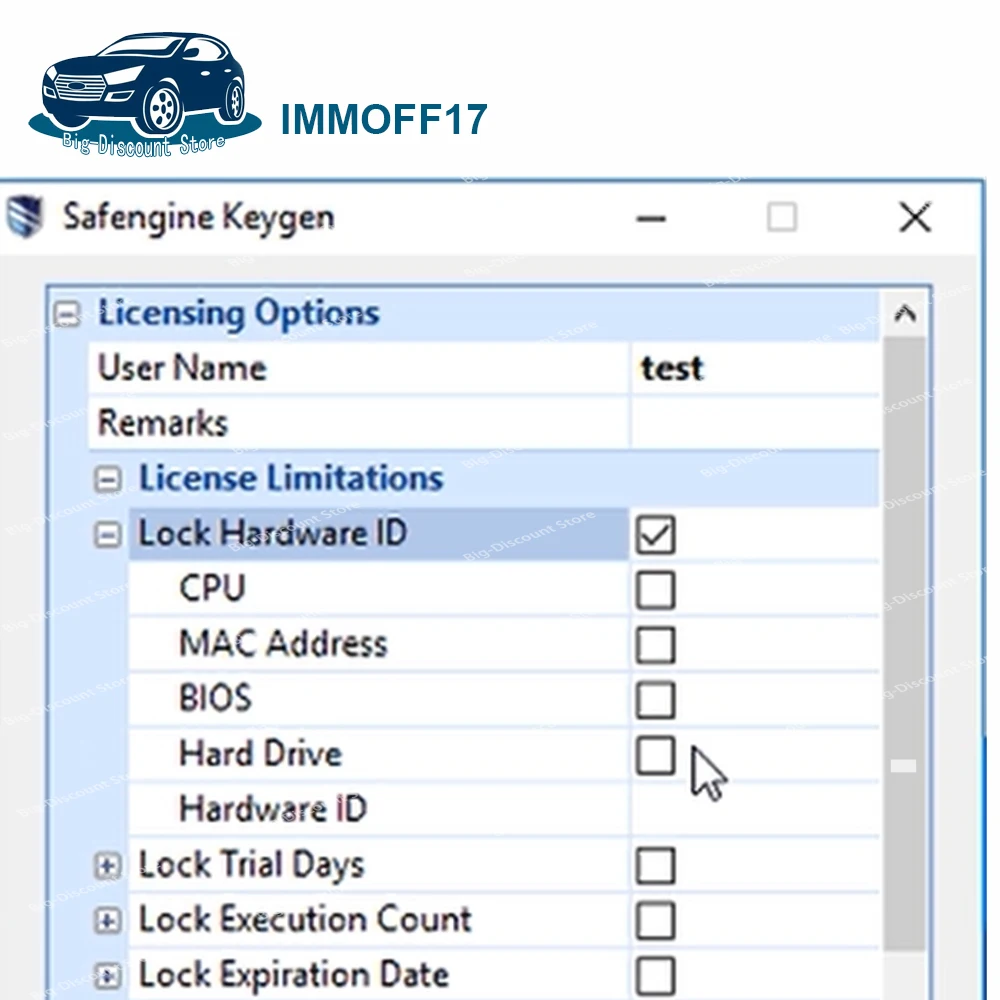Click the Safengine shield icon in title bar
The height and width of the screenshot is (1000, 1000).
(25, 217)
